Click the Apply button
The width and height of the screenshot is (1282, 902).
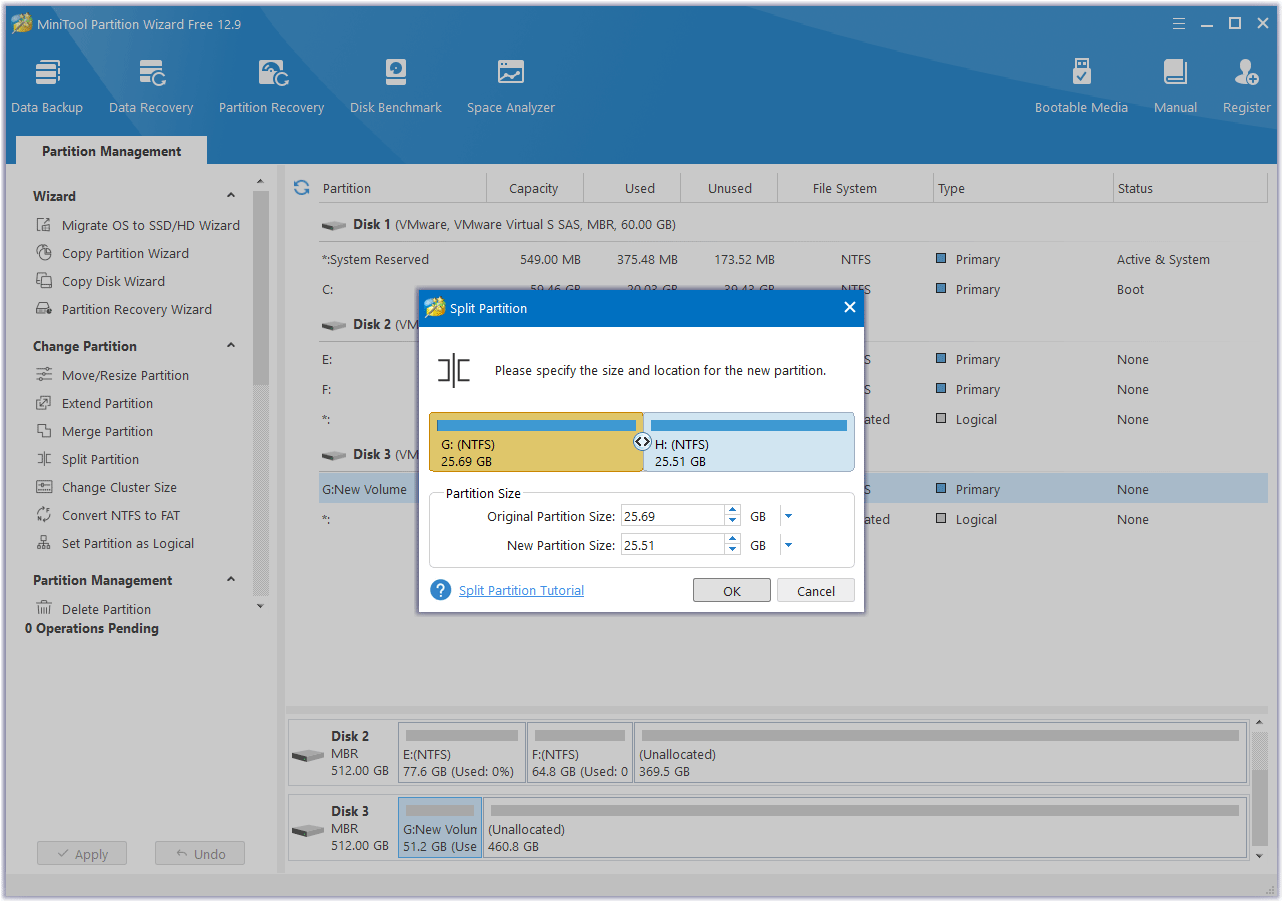click(x=82, y=854)
